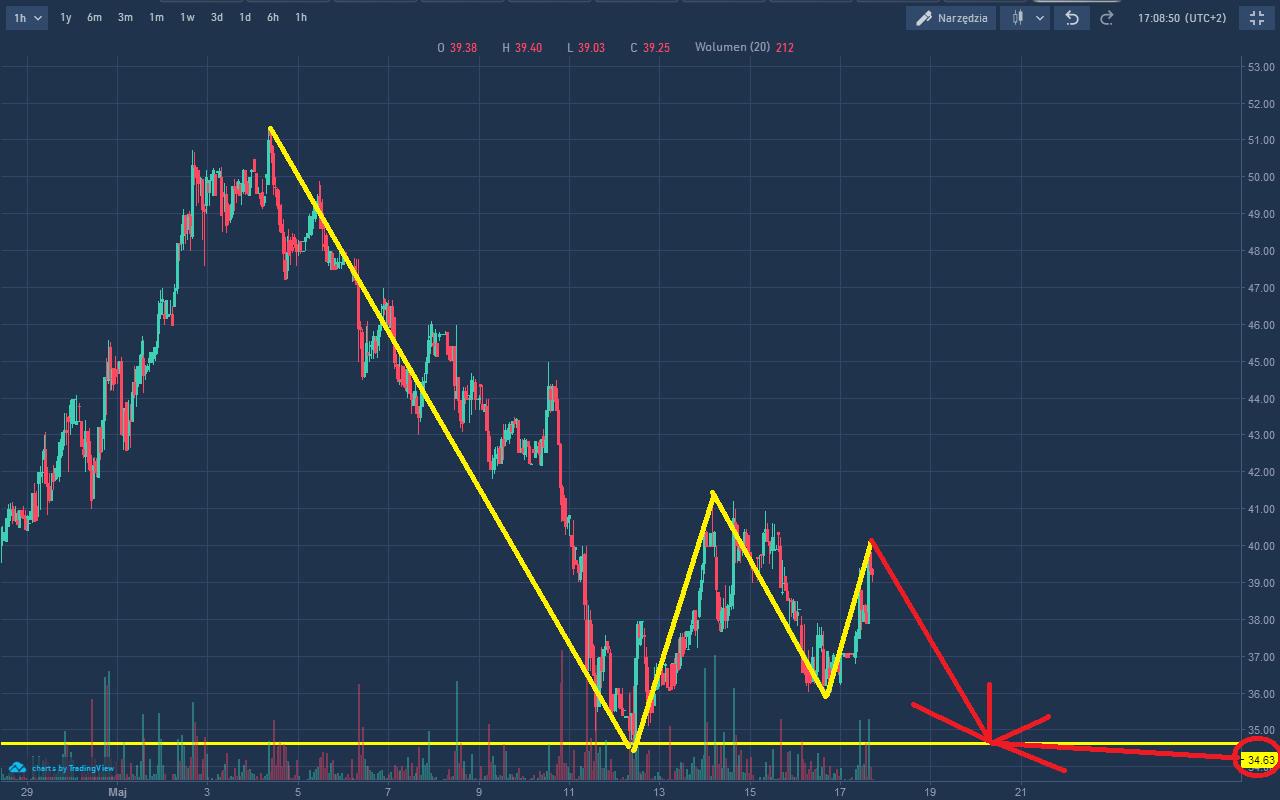Click the low value 39.03

click(591, 47)
